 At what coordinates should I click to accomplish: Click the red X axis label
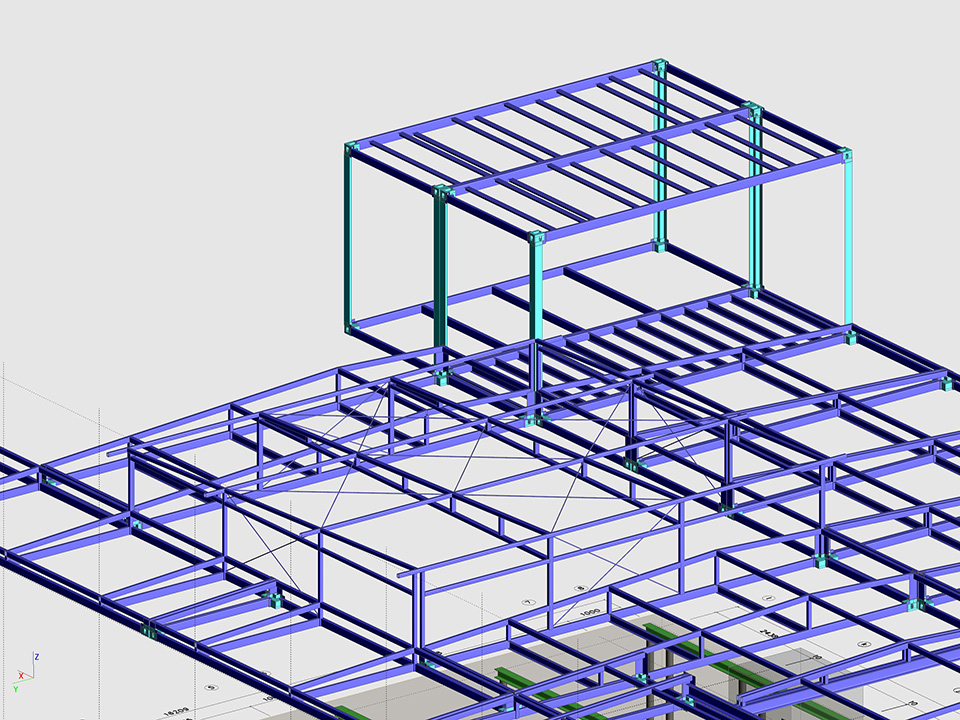pos(21,676)
